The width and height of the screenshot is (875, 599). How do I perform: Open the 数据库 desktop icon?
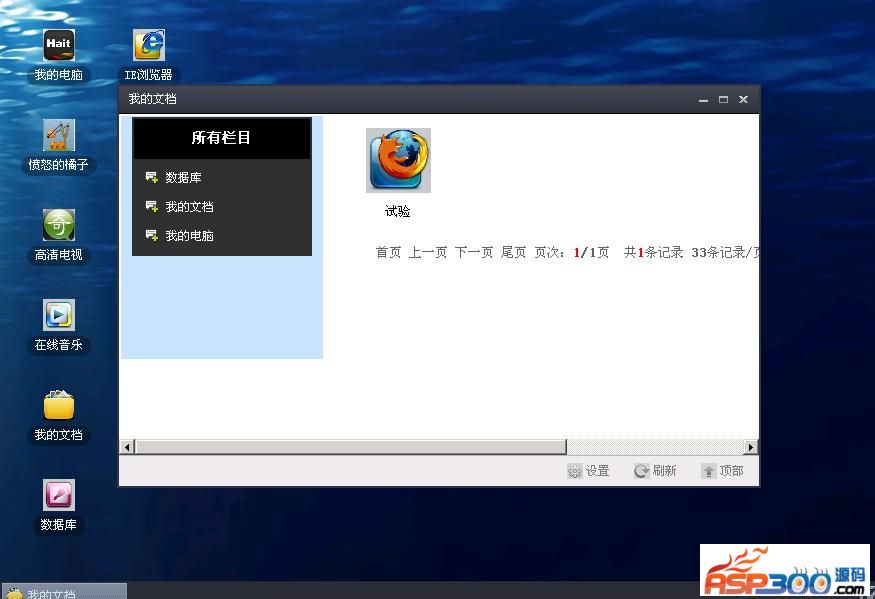[59, 496]
